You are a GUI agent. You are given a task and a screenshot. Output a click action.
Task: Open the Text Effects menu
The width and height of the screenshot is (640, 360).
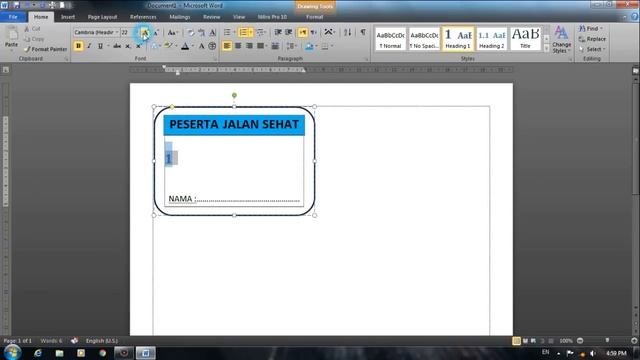(155, 46)
